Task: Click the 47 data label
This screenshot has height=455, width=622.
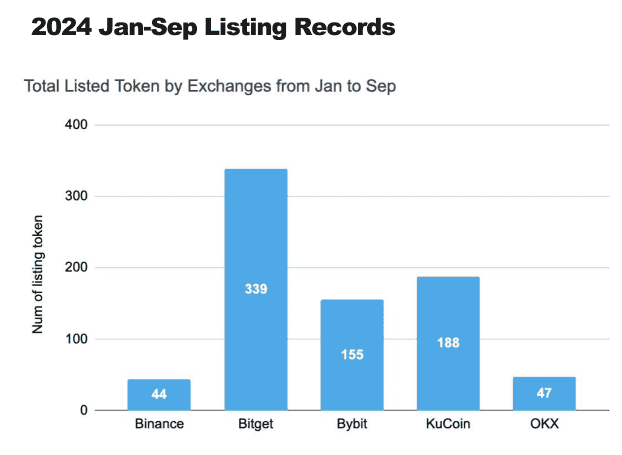Action: click(544, 394)
